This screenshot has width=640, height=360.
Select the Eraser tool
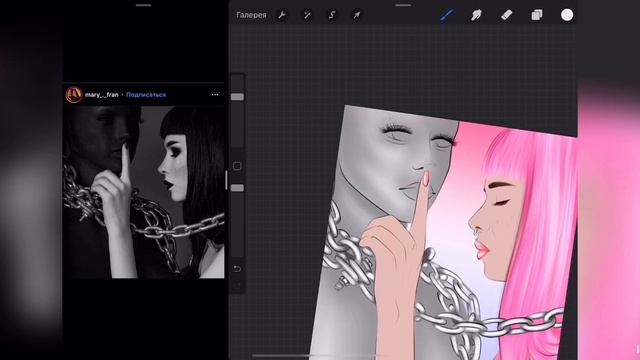506,15
